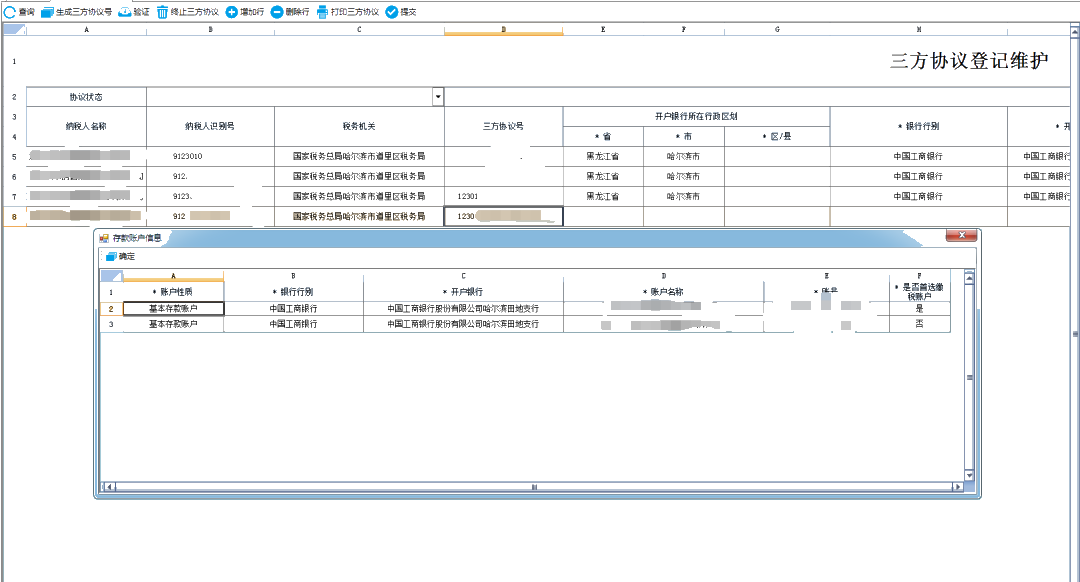Submit using the 提交 checkmark icon
This screenshot has height=582, width=1080.
click(391, 12)
